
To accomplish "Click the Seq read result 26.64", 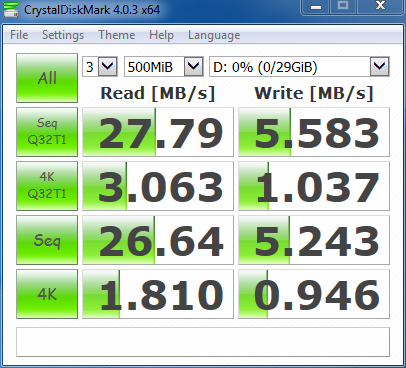I will coord(158,240).
